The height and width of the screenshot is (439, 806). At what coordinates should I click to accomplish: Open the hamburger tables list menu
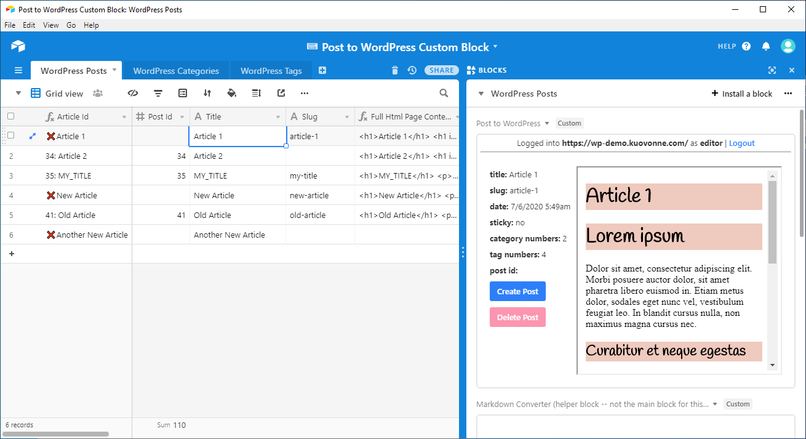pyautogui.click(x=19, y=70)
